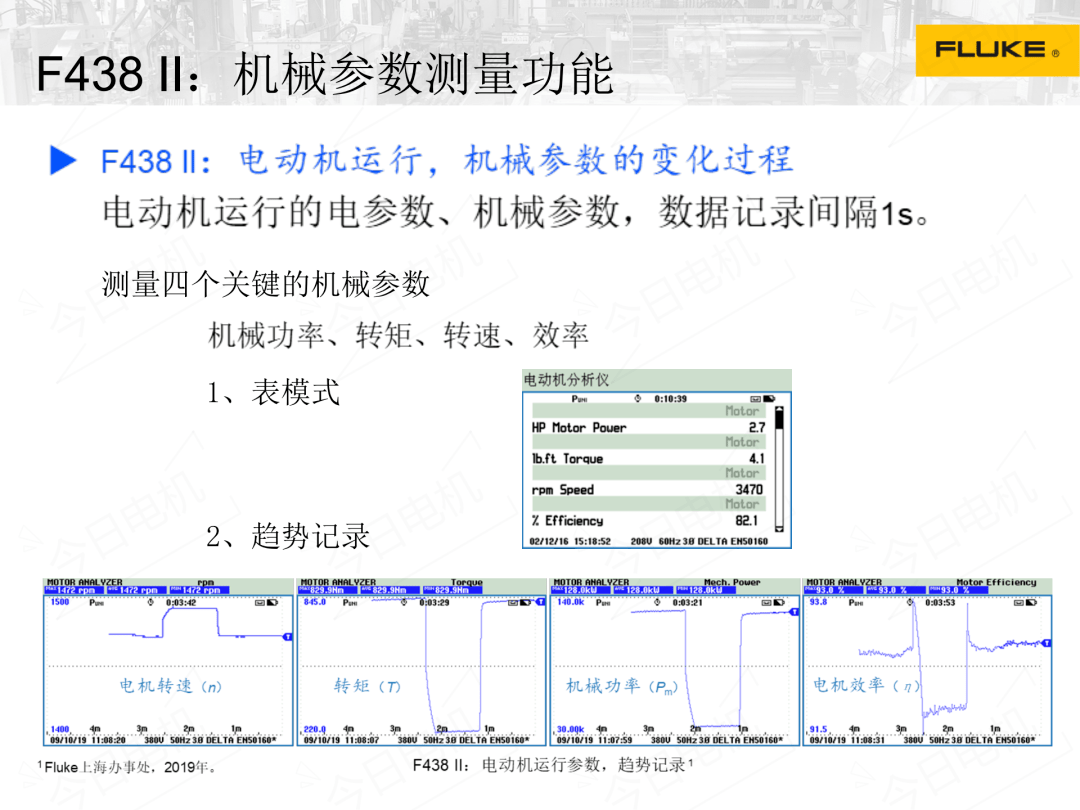Image resolution: width=1080 pixels, height=810 pixels.
Task: Click the cursor marker at the efficiency trend's right edge
Action: (1047, 643)
